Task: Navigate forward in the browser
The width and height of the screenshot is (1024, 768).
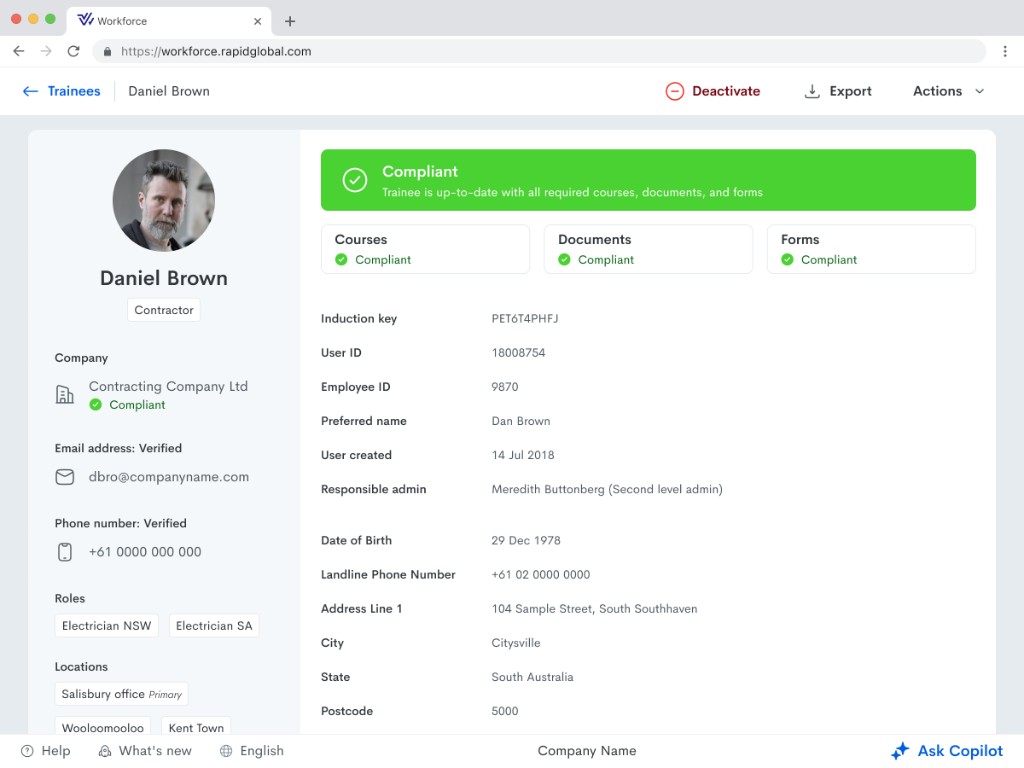Action: click(x=46, y=51)
